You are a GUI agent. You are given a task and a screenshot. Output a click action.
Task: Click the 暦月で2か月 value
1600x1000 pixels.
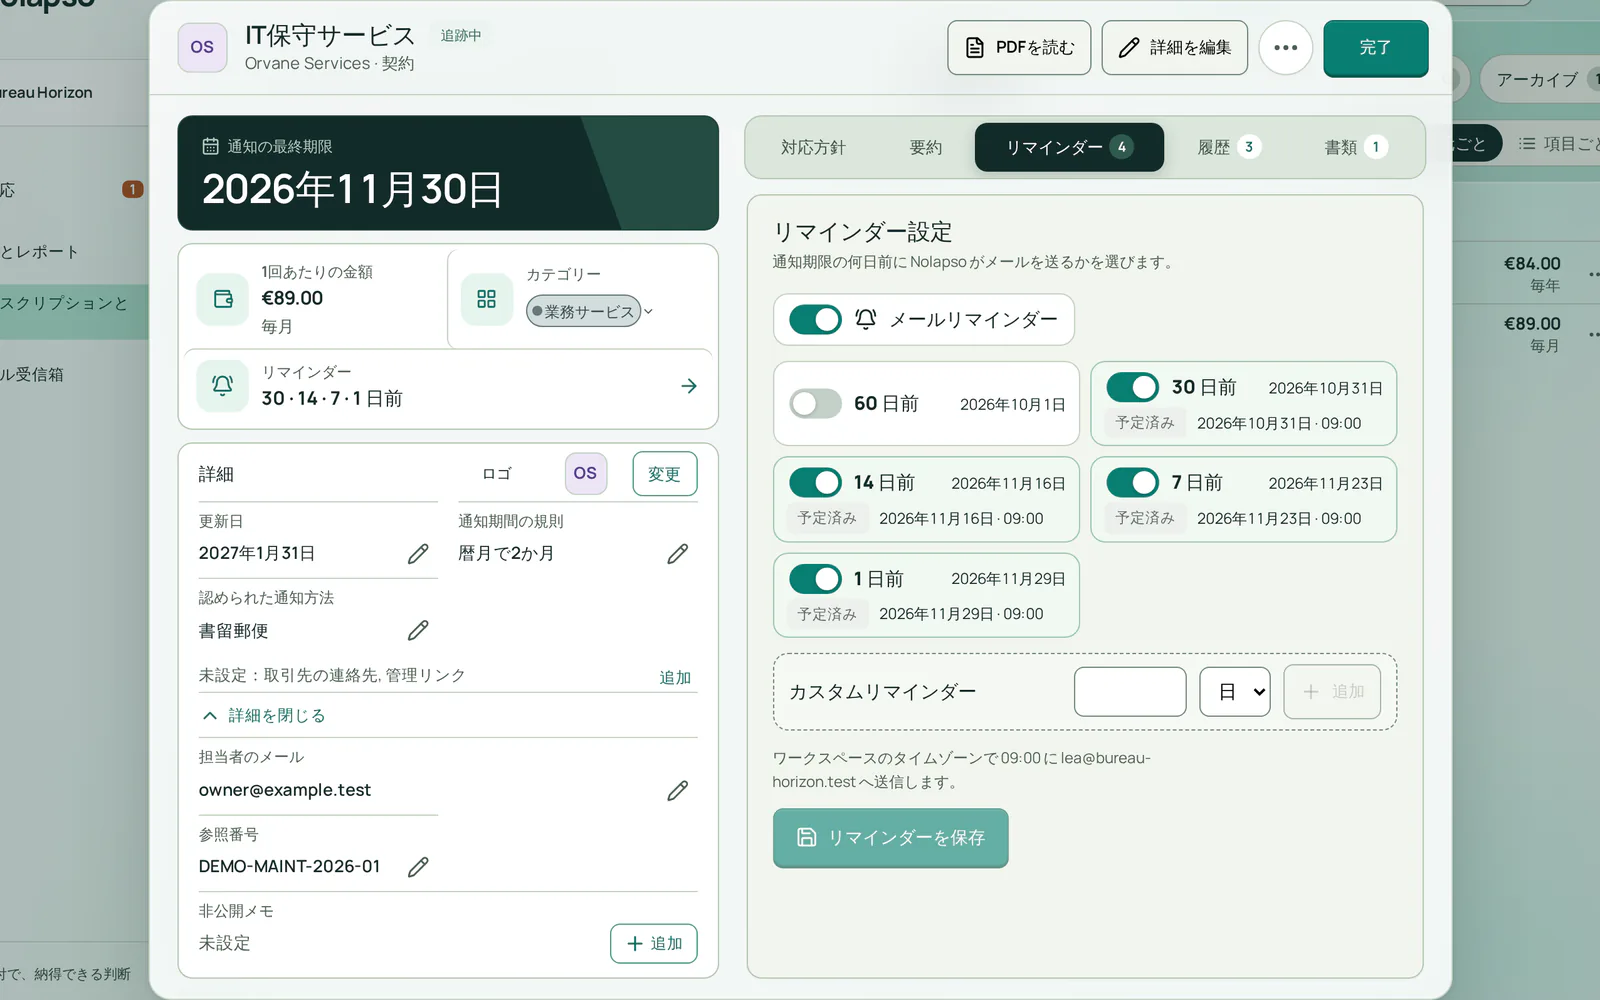(506, 554)
